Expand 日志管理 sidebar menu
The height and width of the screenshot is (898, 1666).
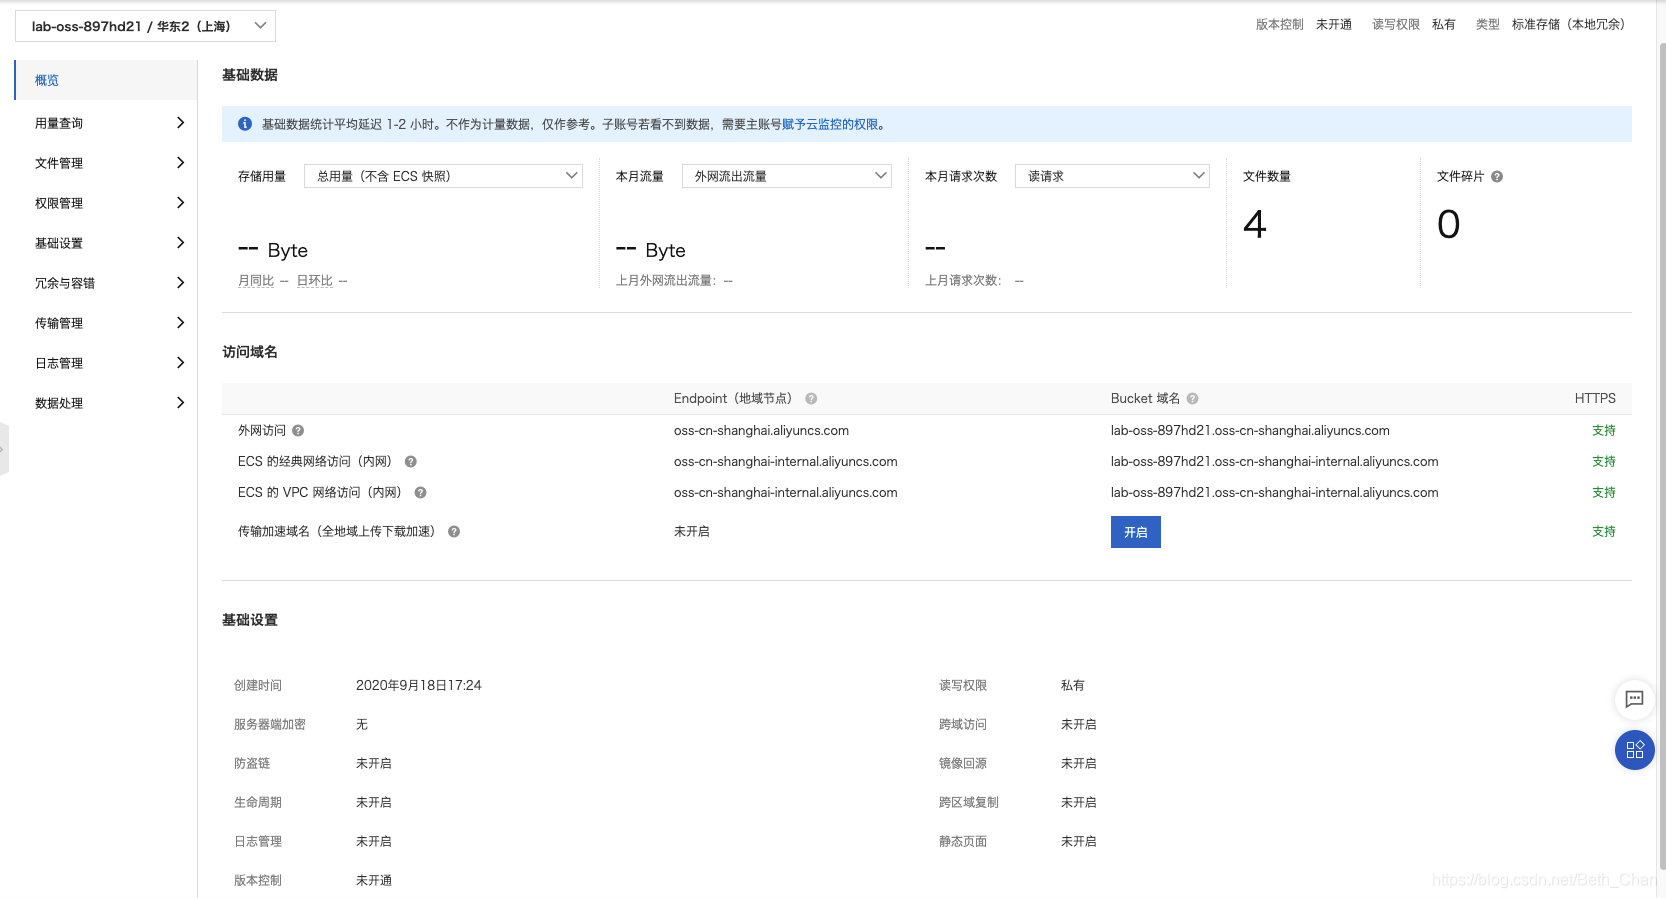pos(106,363)
